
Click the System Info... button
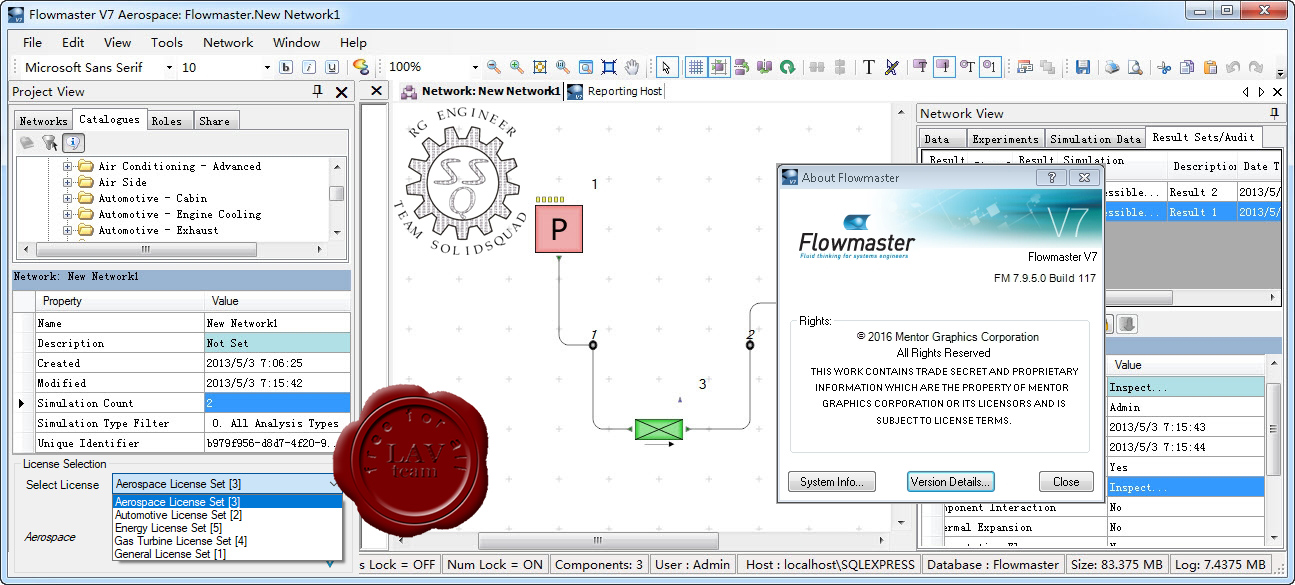coord(832,482)
